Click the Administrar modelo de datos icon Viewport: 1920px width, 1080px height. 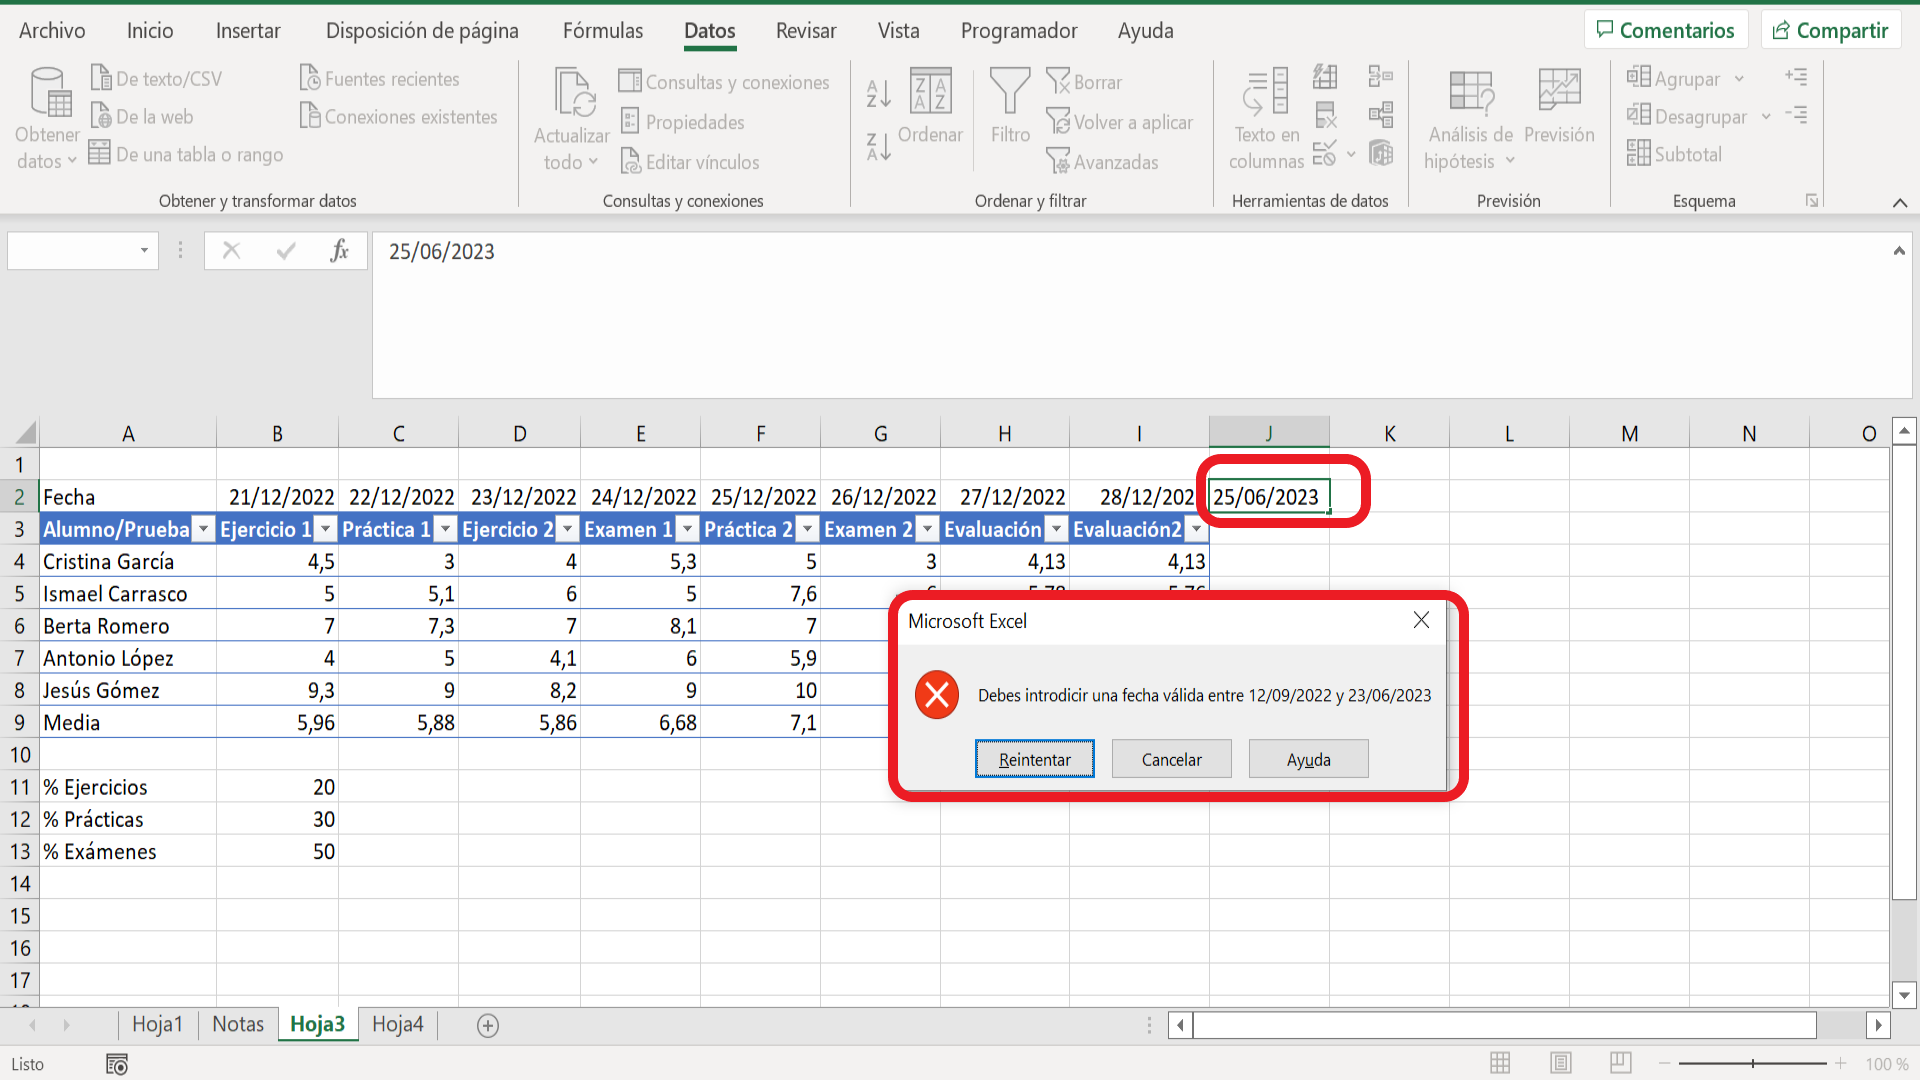pyautogui.click(x=1381, y=154)
